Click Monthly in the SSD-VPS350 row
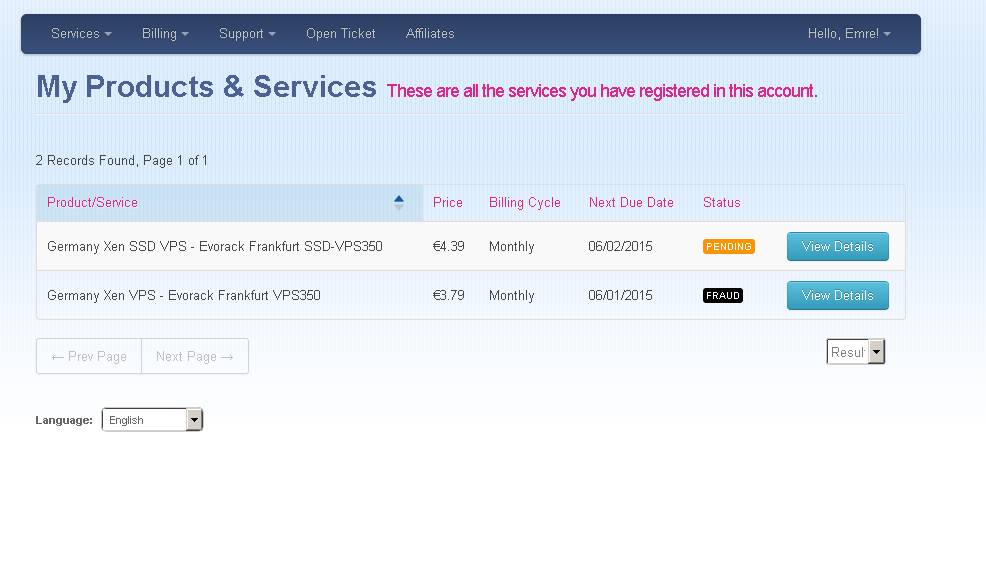 [511, 246]
